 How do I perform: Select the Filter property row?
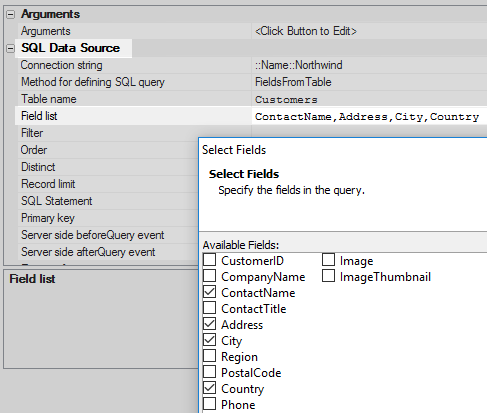108,133
